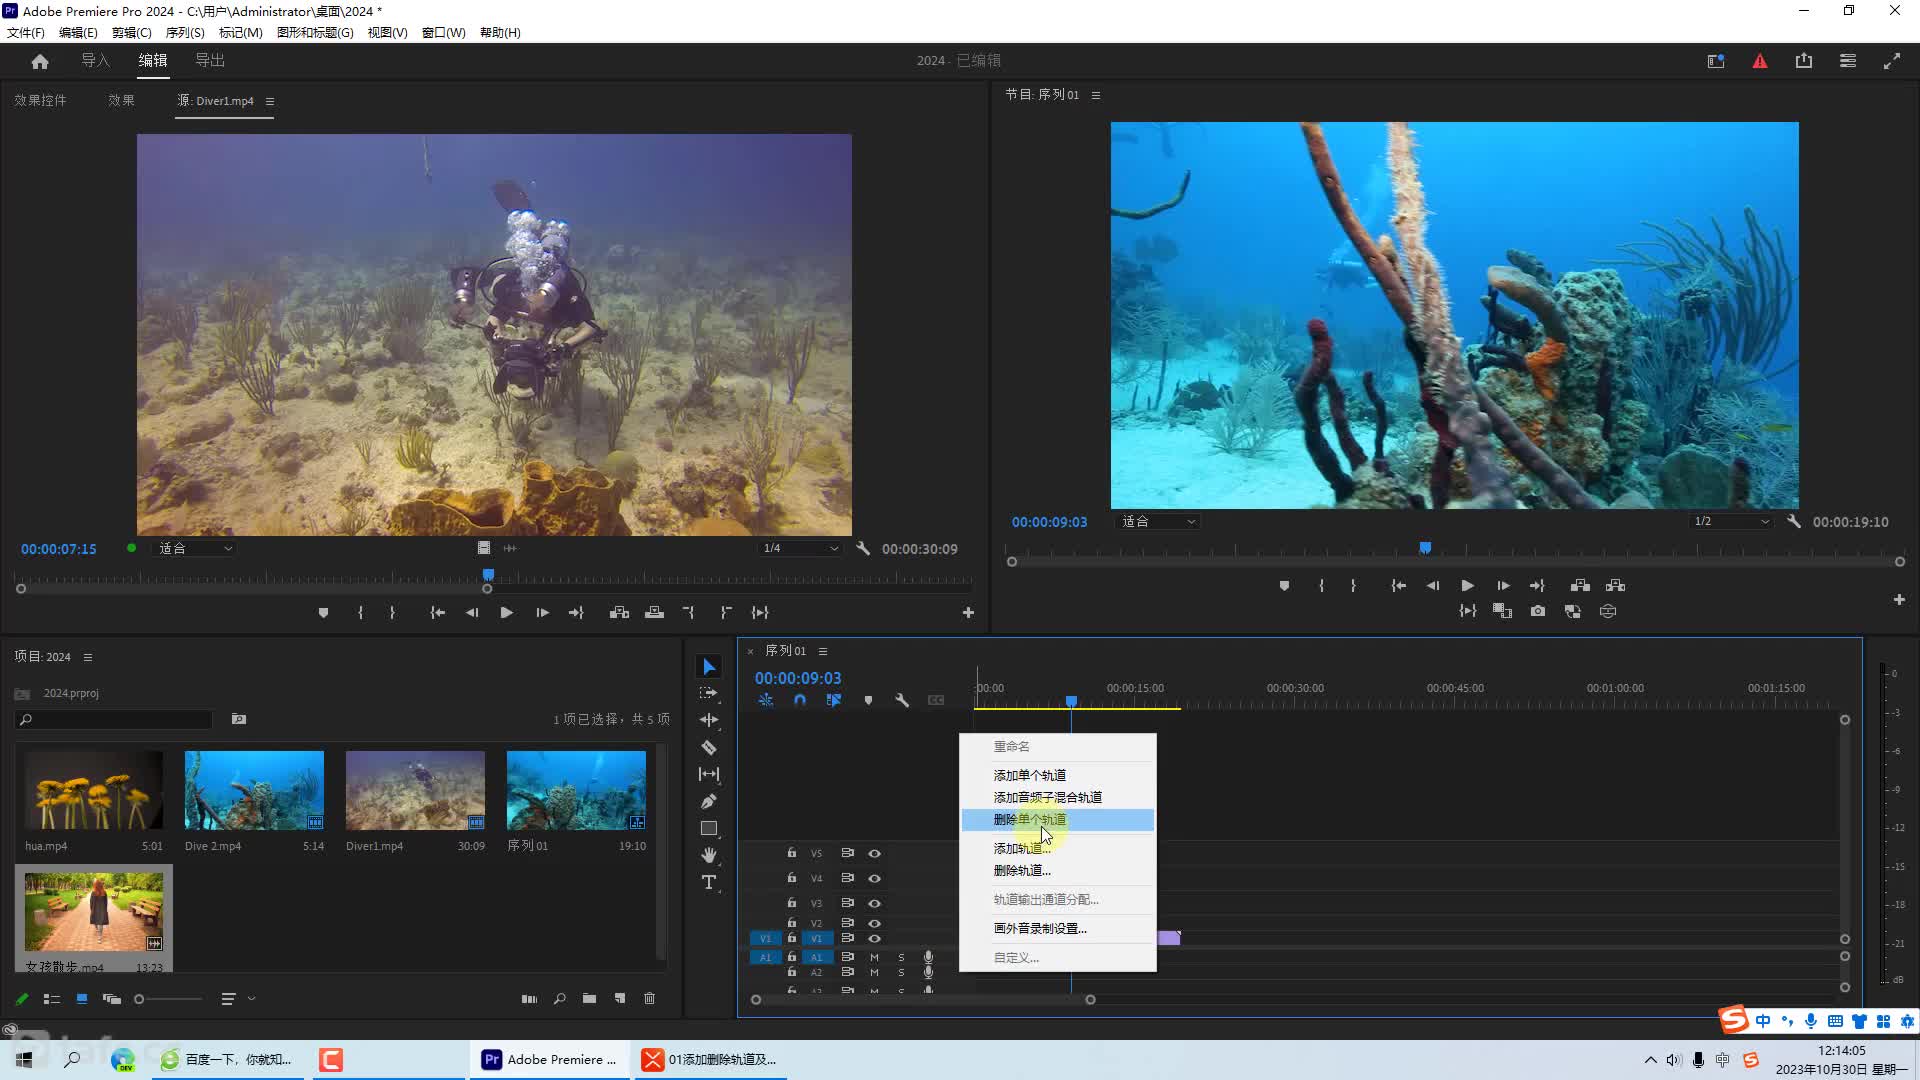
Task: Select the Rectangle tool
Action: [x=709, y=828]
